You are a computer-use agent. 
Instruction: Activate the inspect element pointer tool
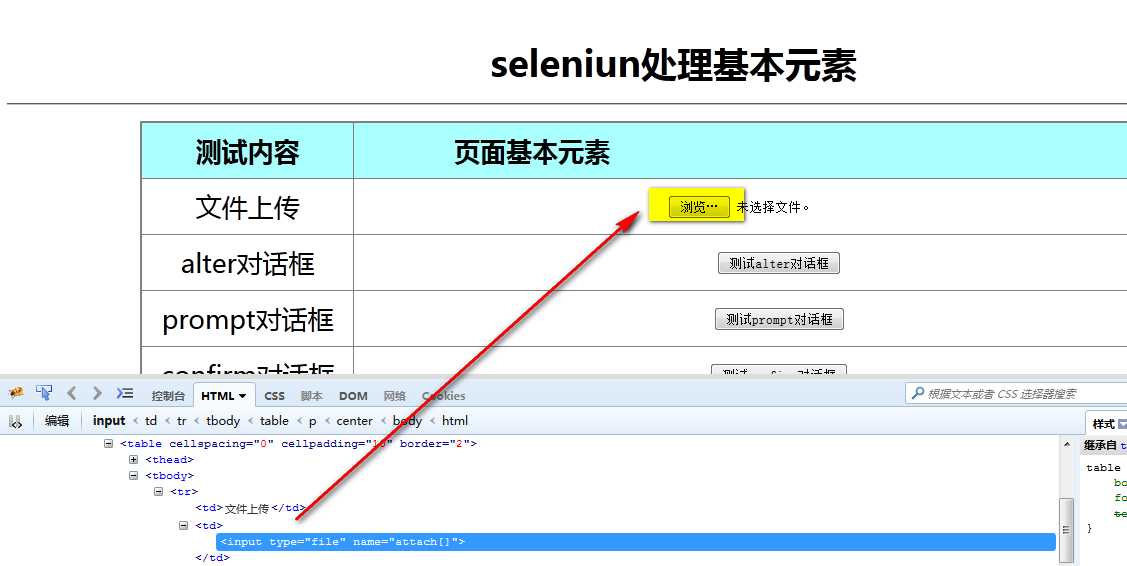click(x=44, y=393)
